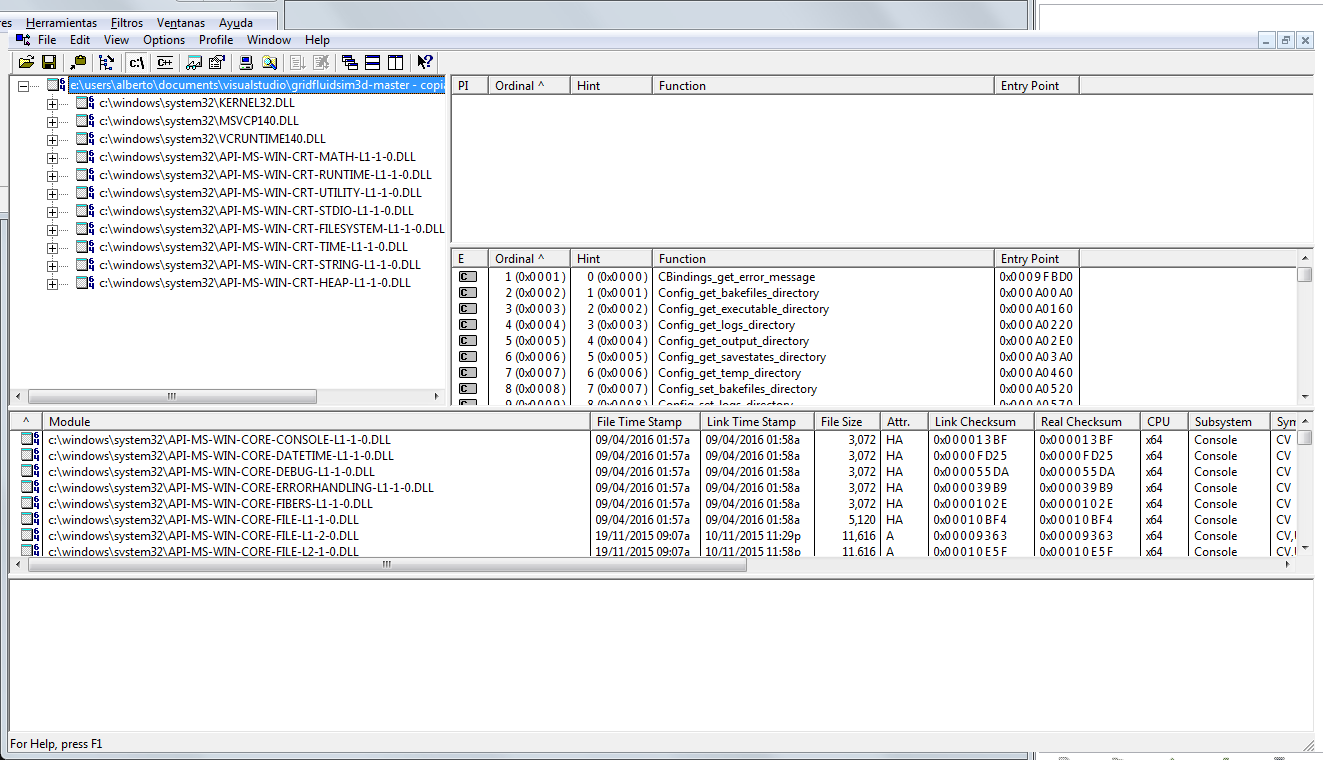The width and height of the screenshot is (1323, 760).
Task: Sort module list by File Time Stamp header
Action: 645,422
